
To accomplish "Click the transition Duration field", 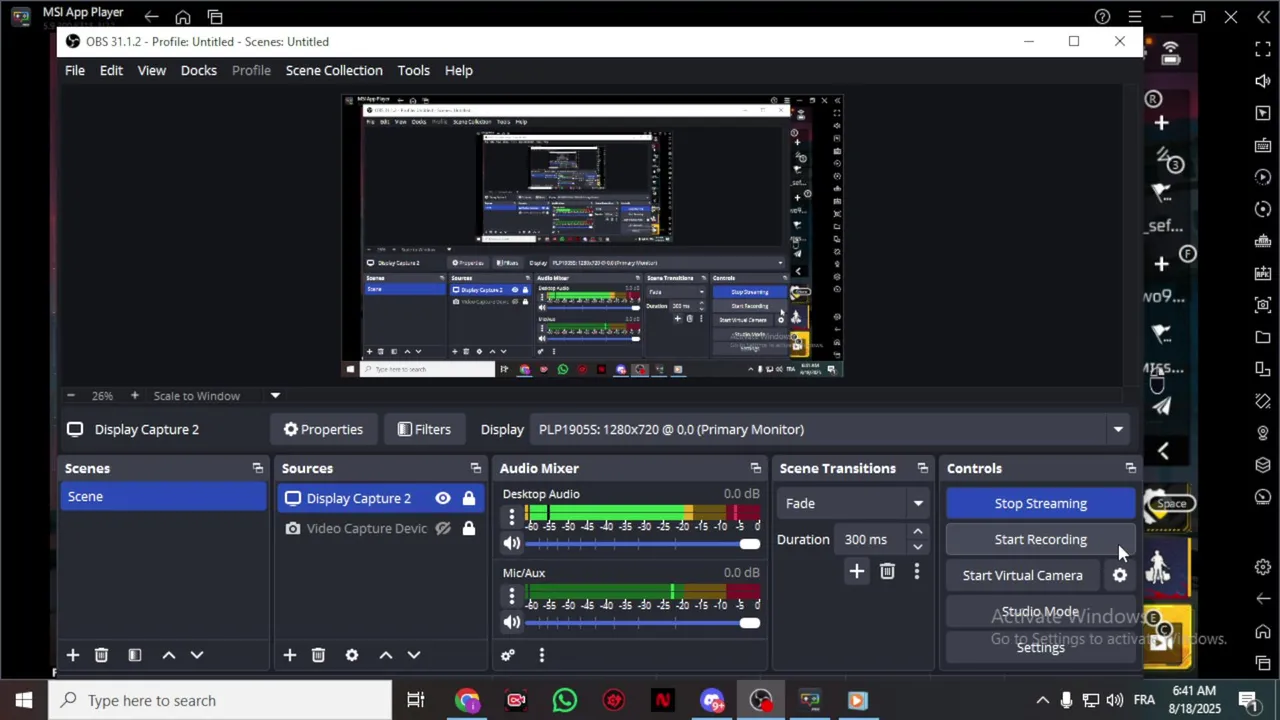I will point(870,539).
